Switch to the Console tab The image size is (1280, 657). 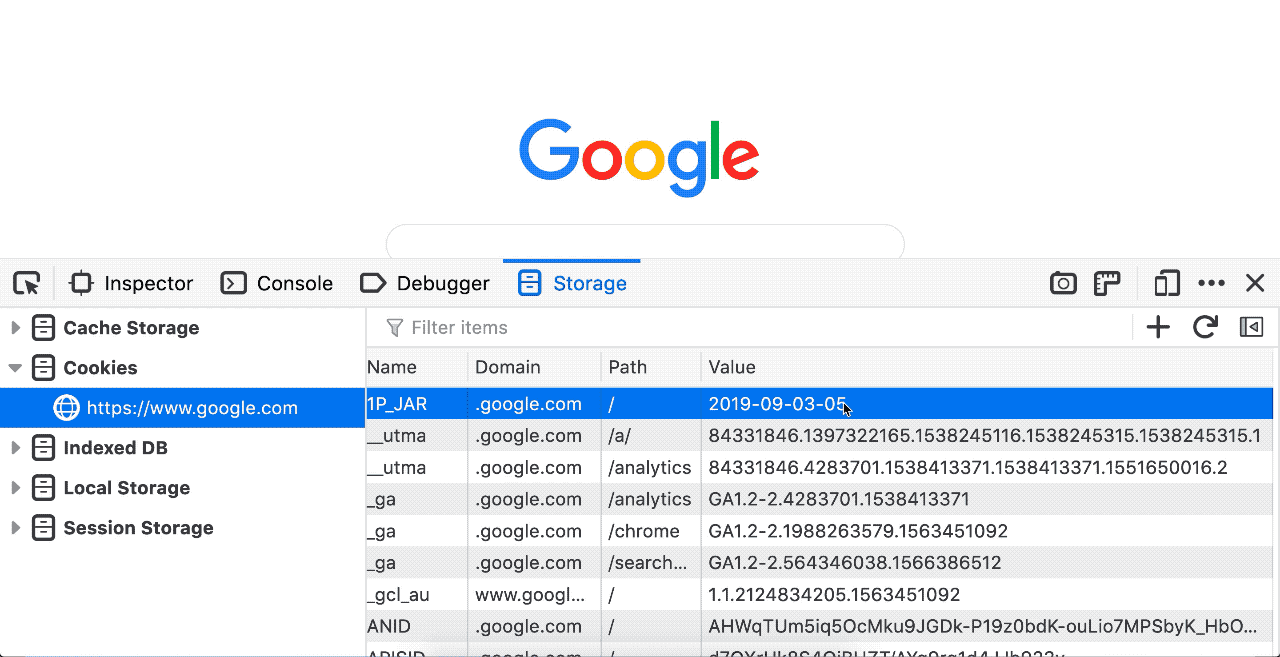point(277,283)
